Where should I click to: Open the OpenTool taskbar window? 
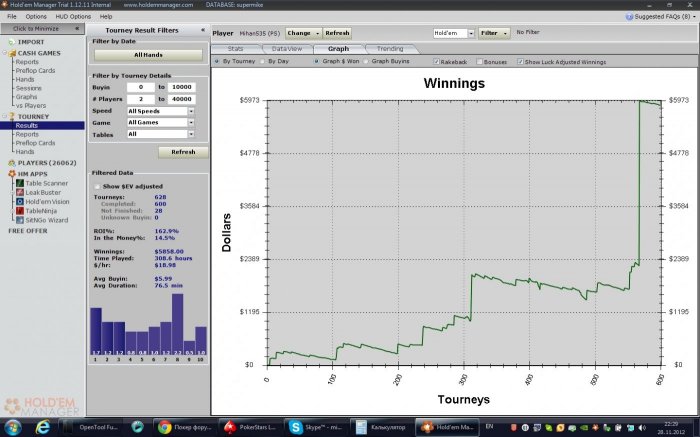(x=92, y=427)
